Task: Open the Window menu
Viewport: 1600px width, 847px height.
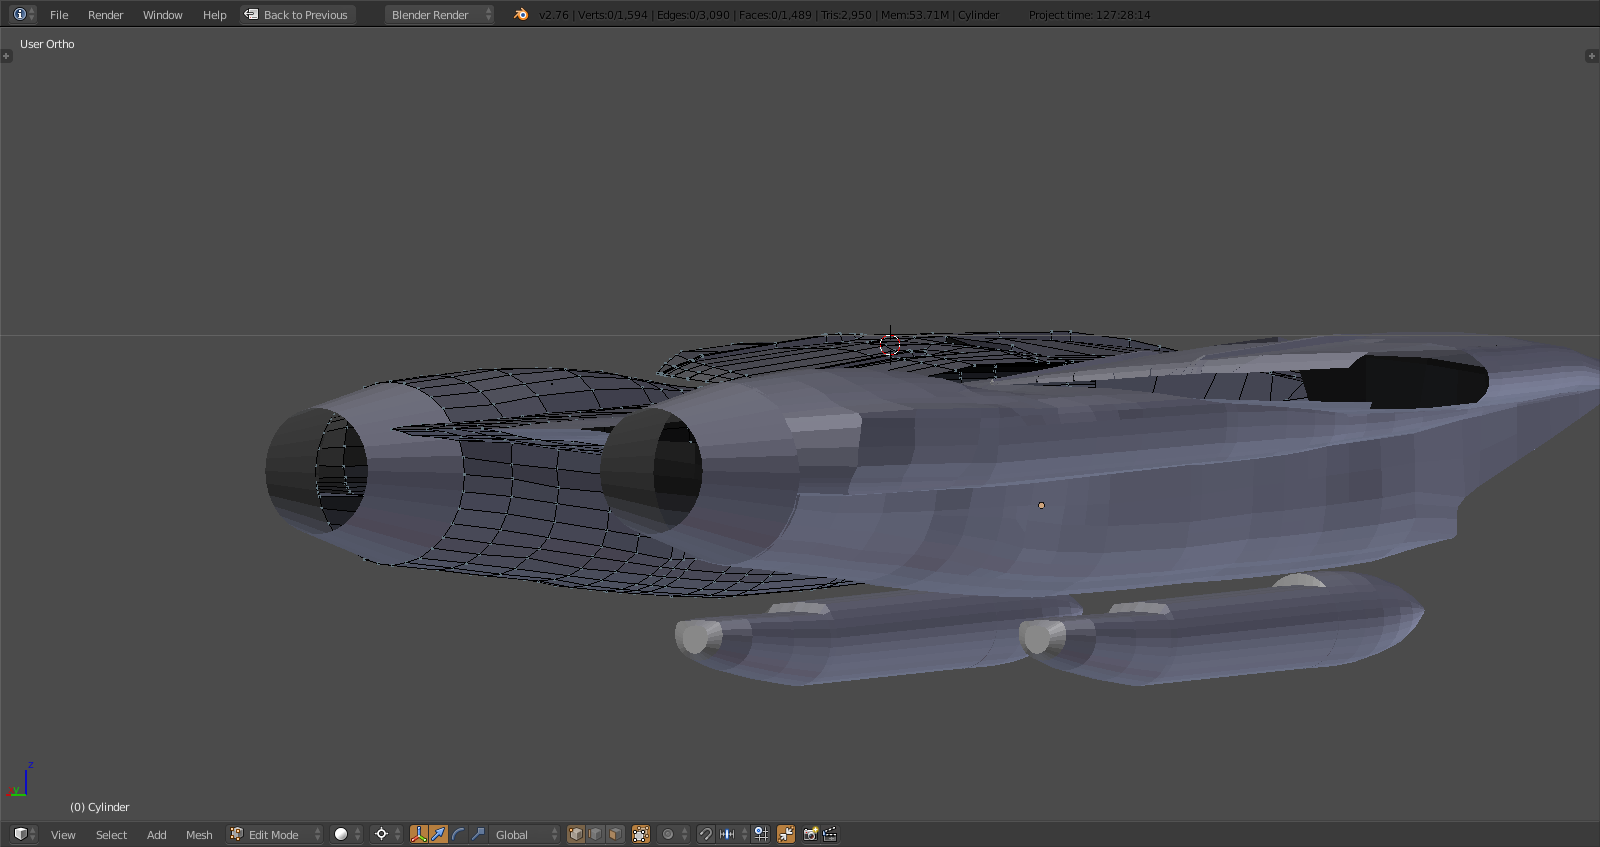Action: click(x=162, y=15)
